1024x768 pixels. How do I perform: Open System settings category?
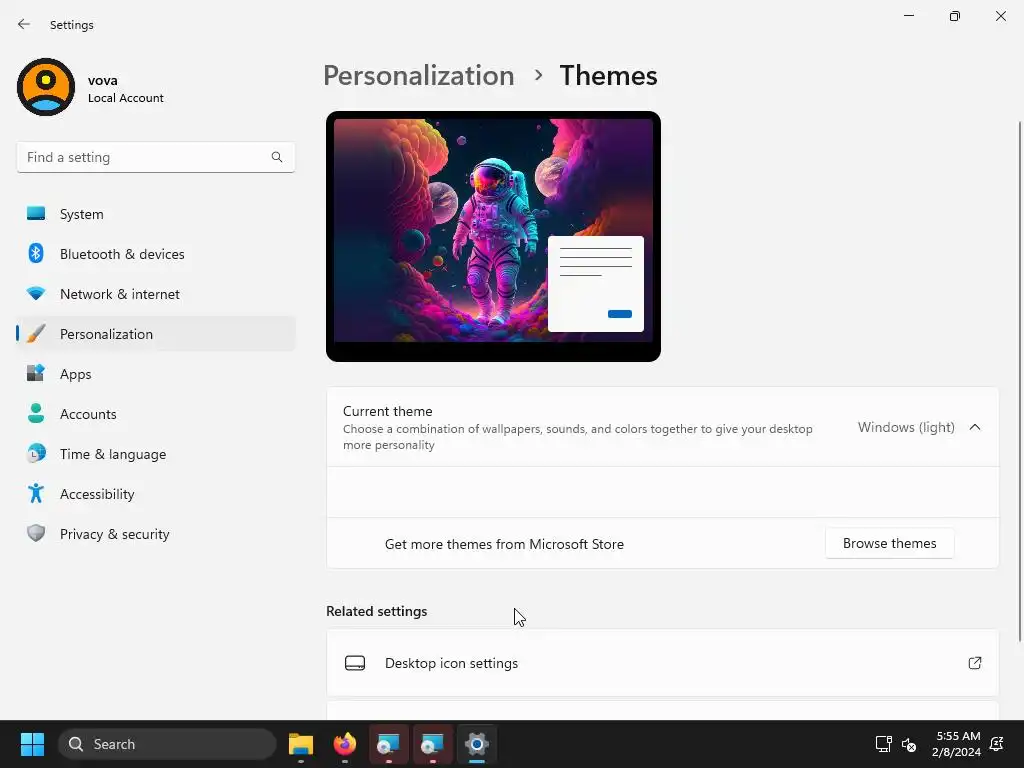pyautogui.click(x=156, y=214)
